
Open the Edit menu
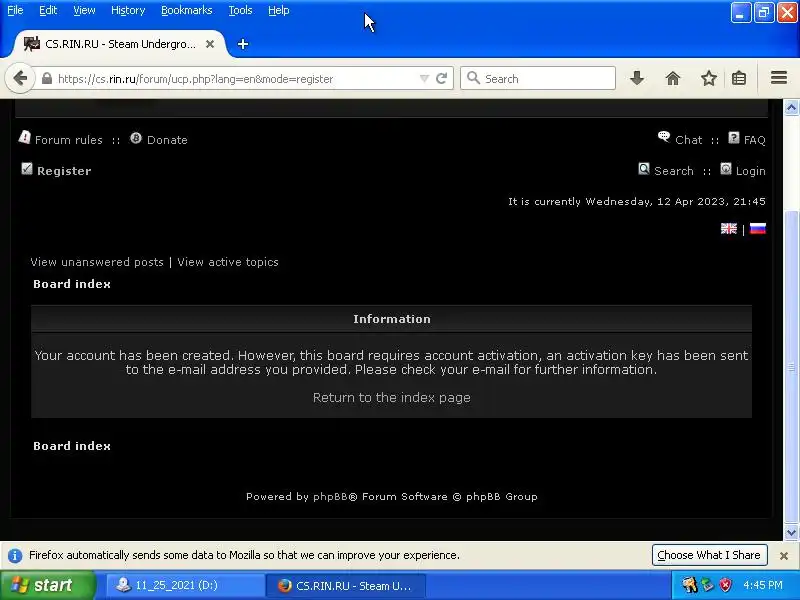(48, 10)
